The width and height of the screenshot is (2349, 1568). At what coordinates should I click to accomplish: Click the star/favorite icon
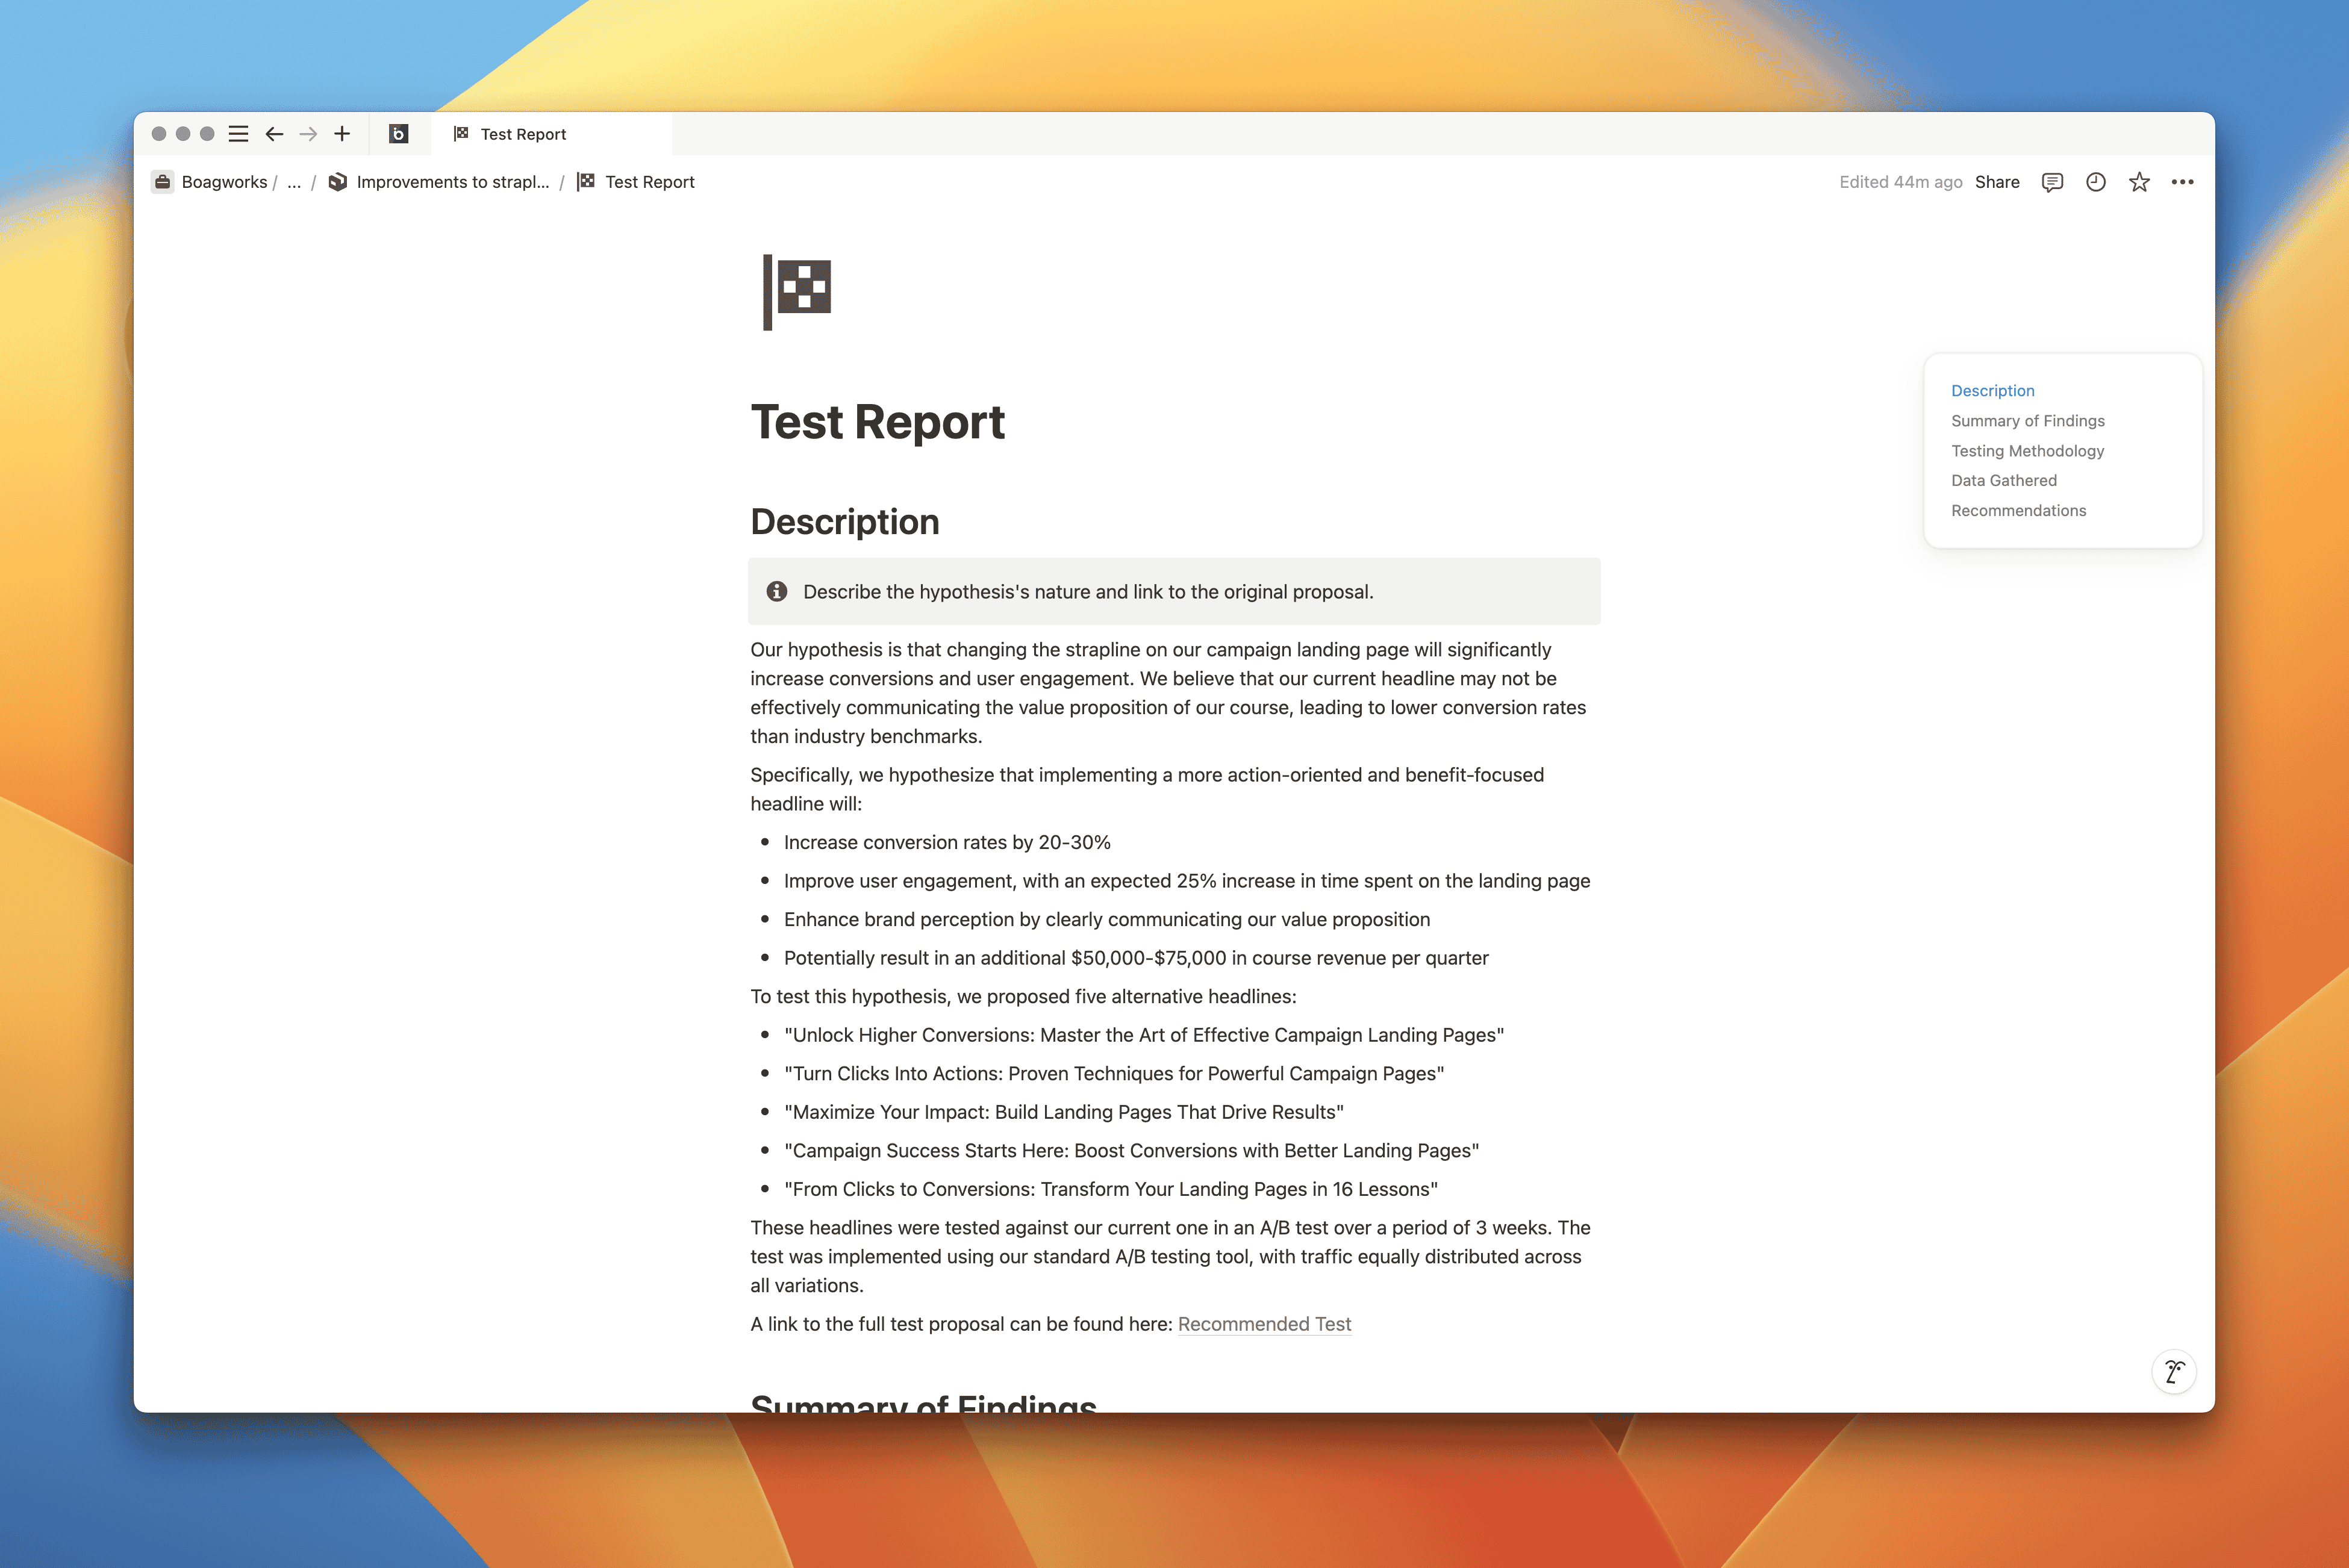[x=2139, y=182]
